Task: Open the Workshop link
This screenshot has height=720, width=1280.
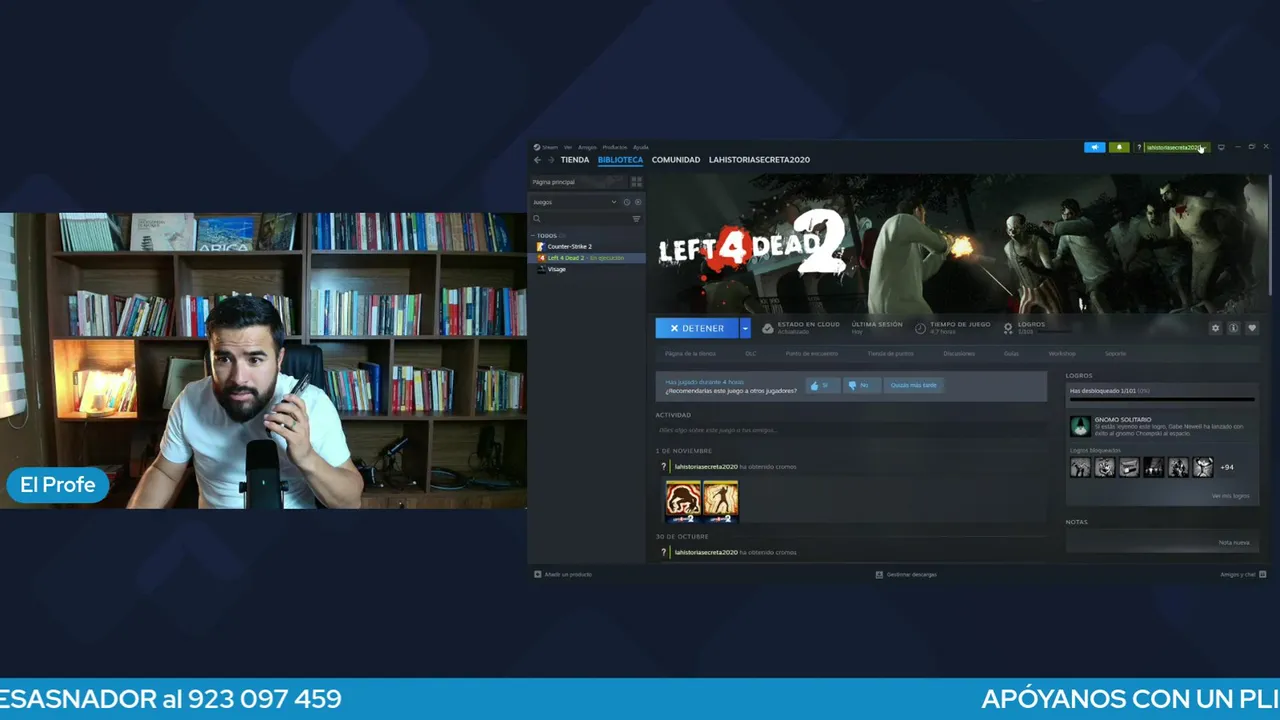Action: click(x=1062, y=354)
